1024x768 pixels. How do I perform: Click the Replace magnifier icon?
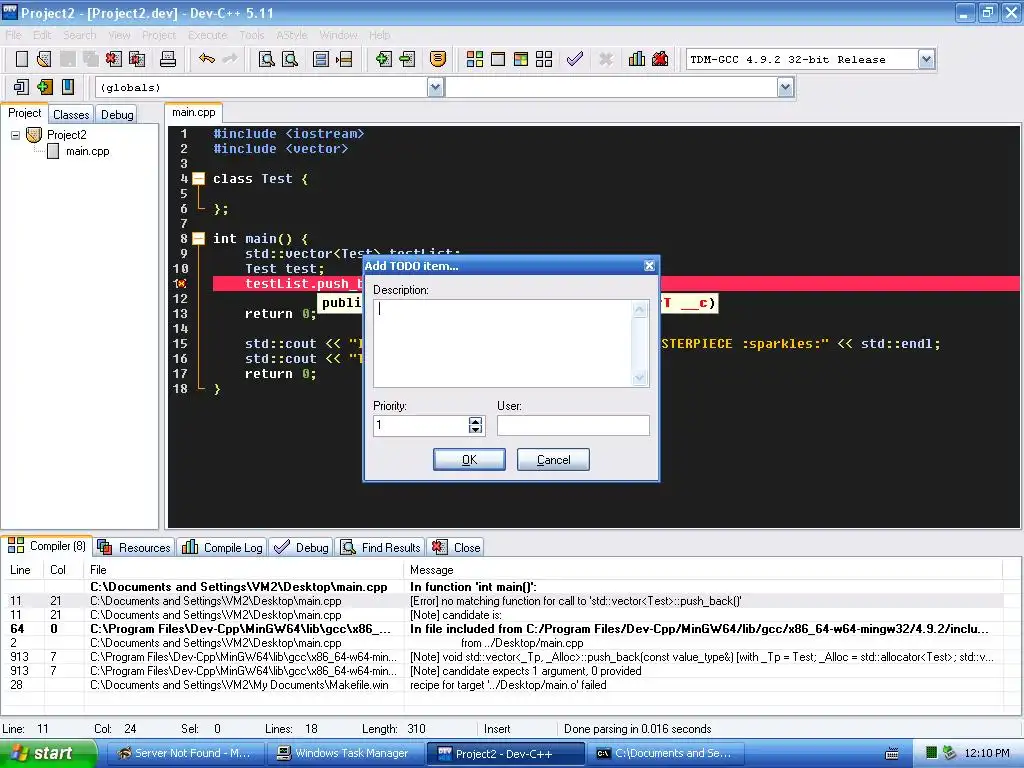(290, 59)
